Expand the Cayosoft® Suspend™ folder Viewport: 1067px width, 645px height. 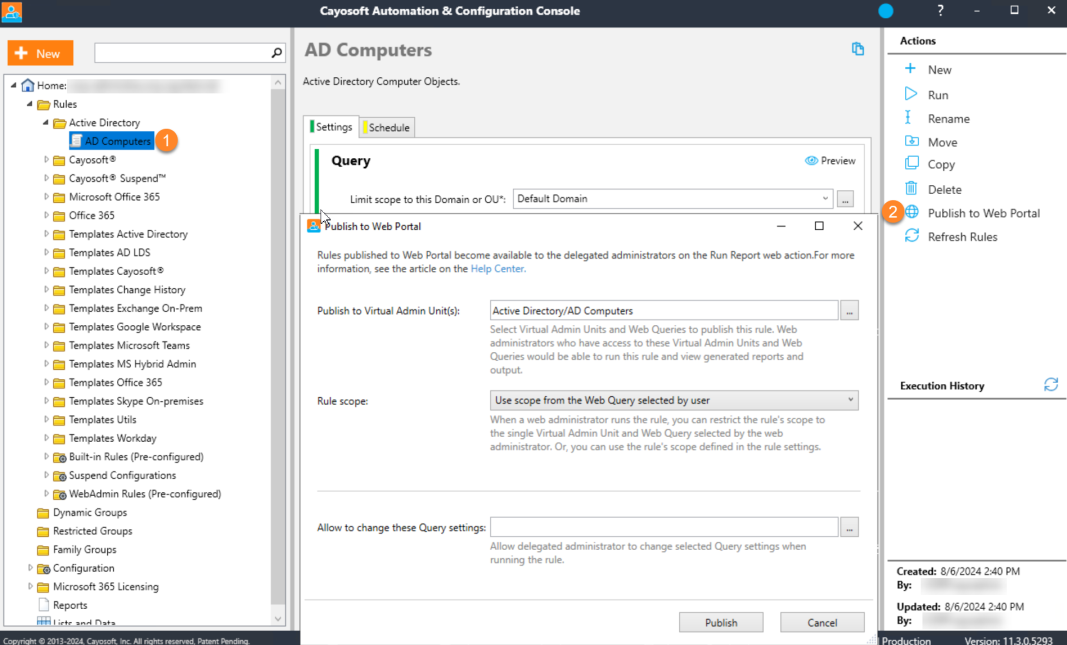tap(46, 178)
